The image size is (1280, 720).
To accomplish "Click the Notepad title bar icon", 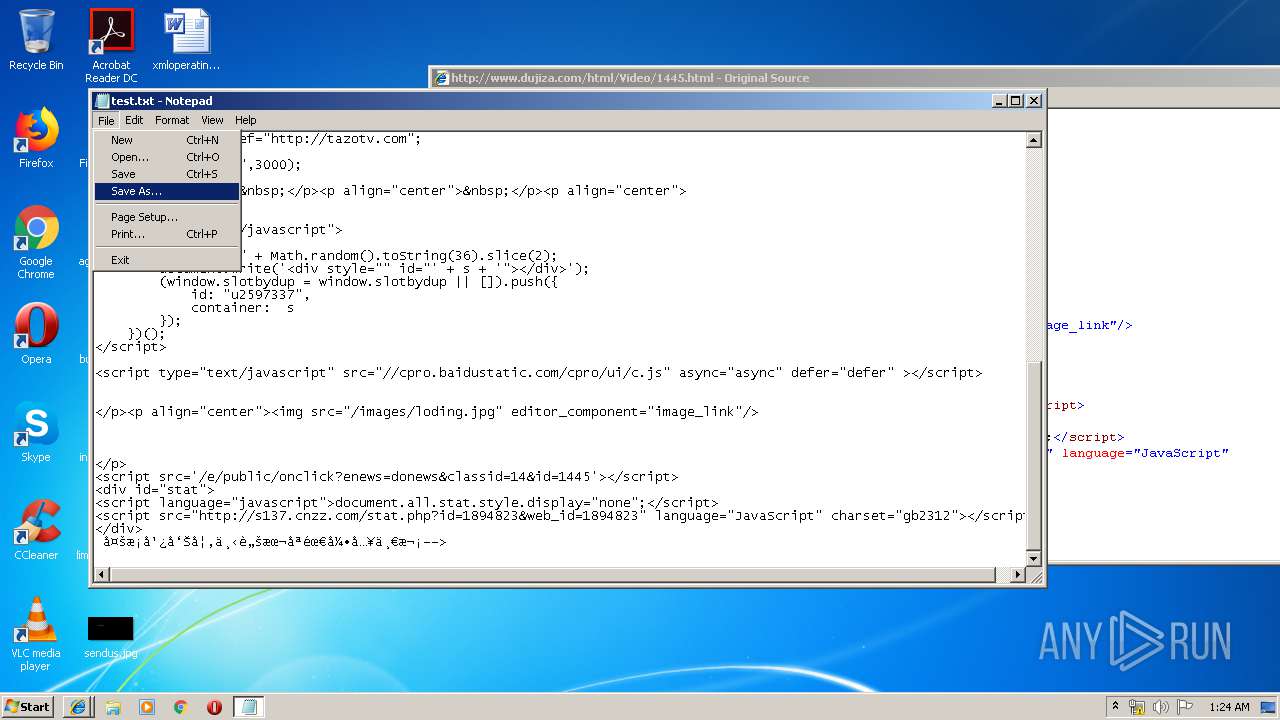I will 102,100.
